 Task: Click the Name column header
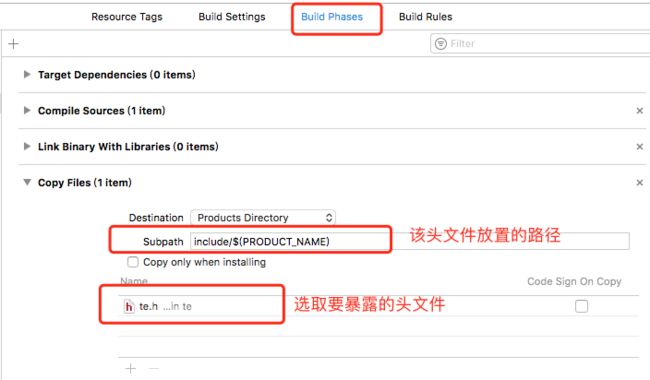[x=134, y=281]
